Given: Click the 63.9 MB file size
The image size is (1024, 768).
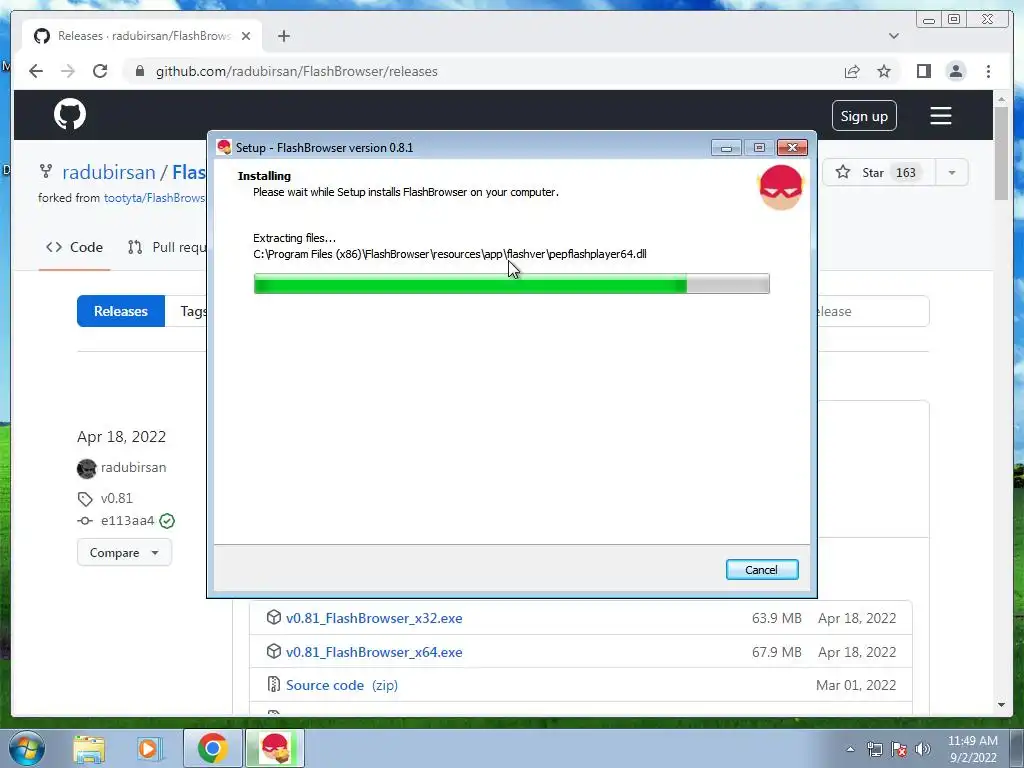Looking at the screenshot, I should tap(776, 618).
